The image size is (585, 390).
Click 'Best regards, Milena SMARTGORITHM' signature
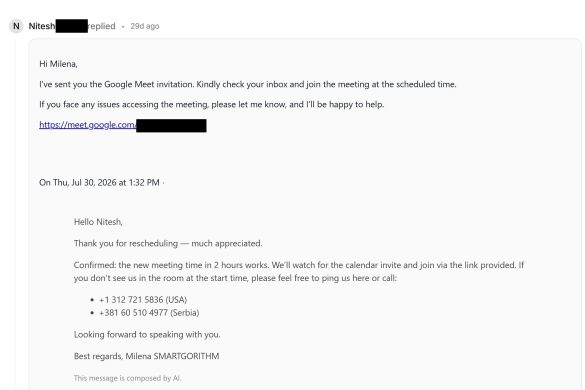click(147, 356)
